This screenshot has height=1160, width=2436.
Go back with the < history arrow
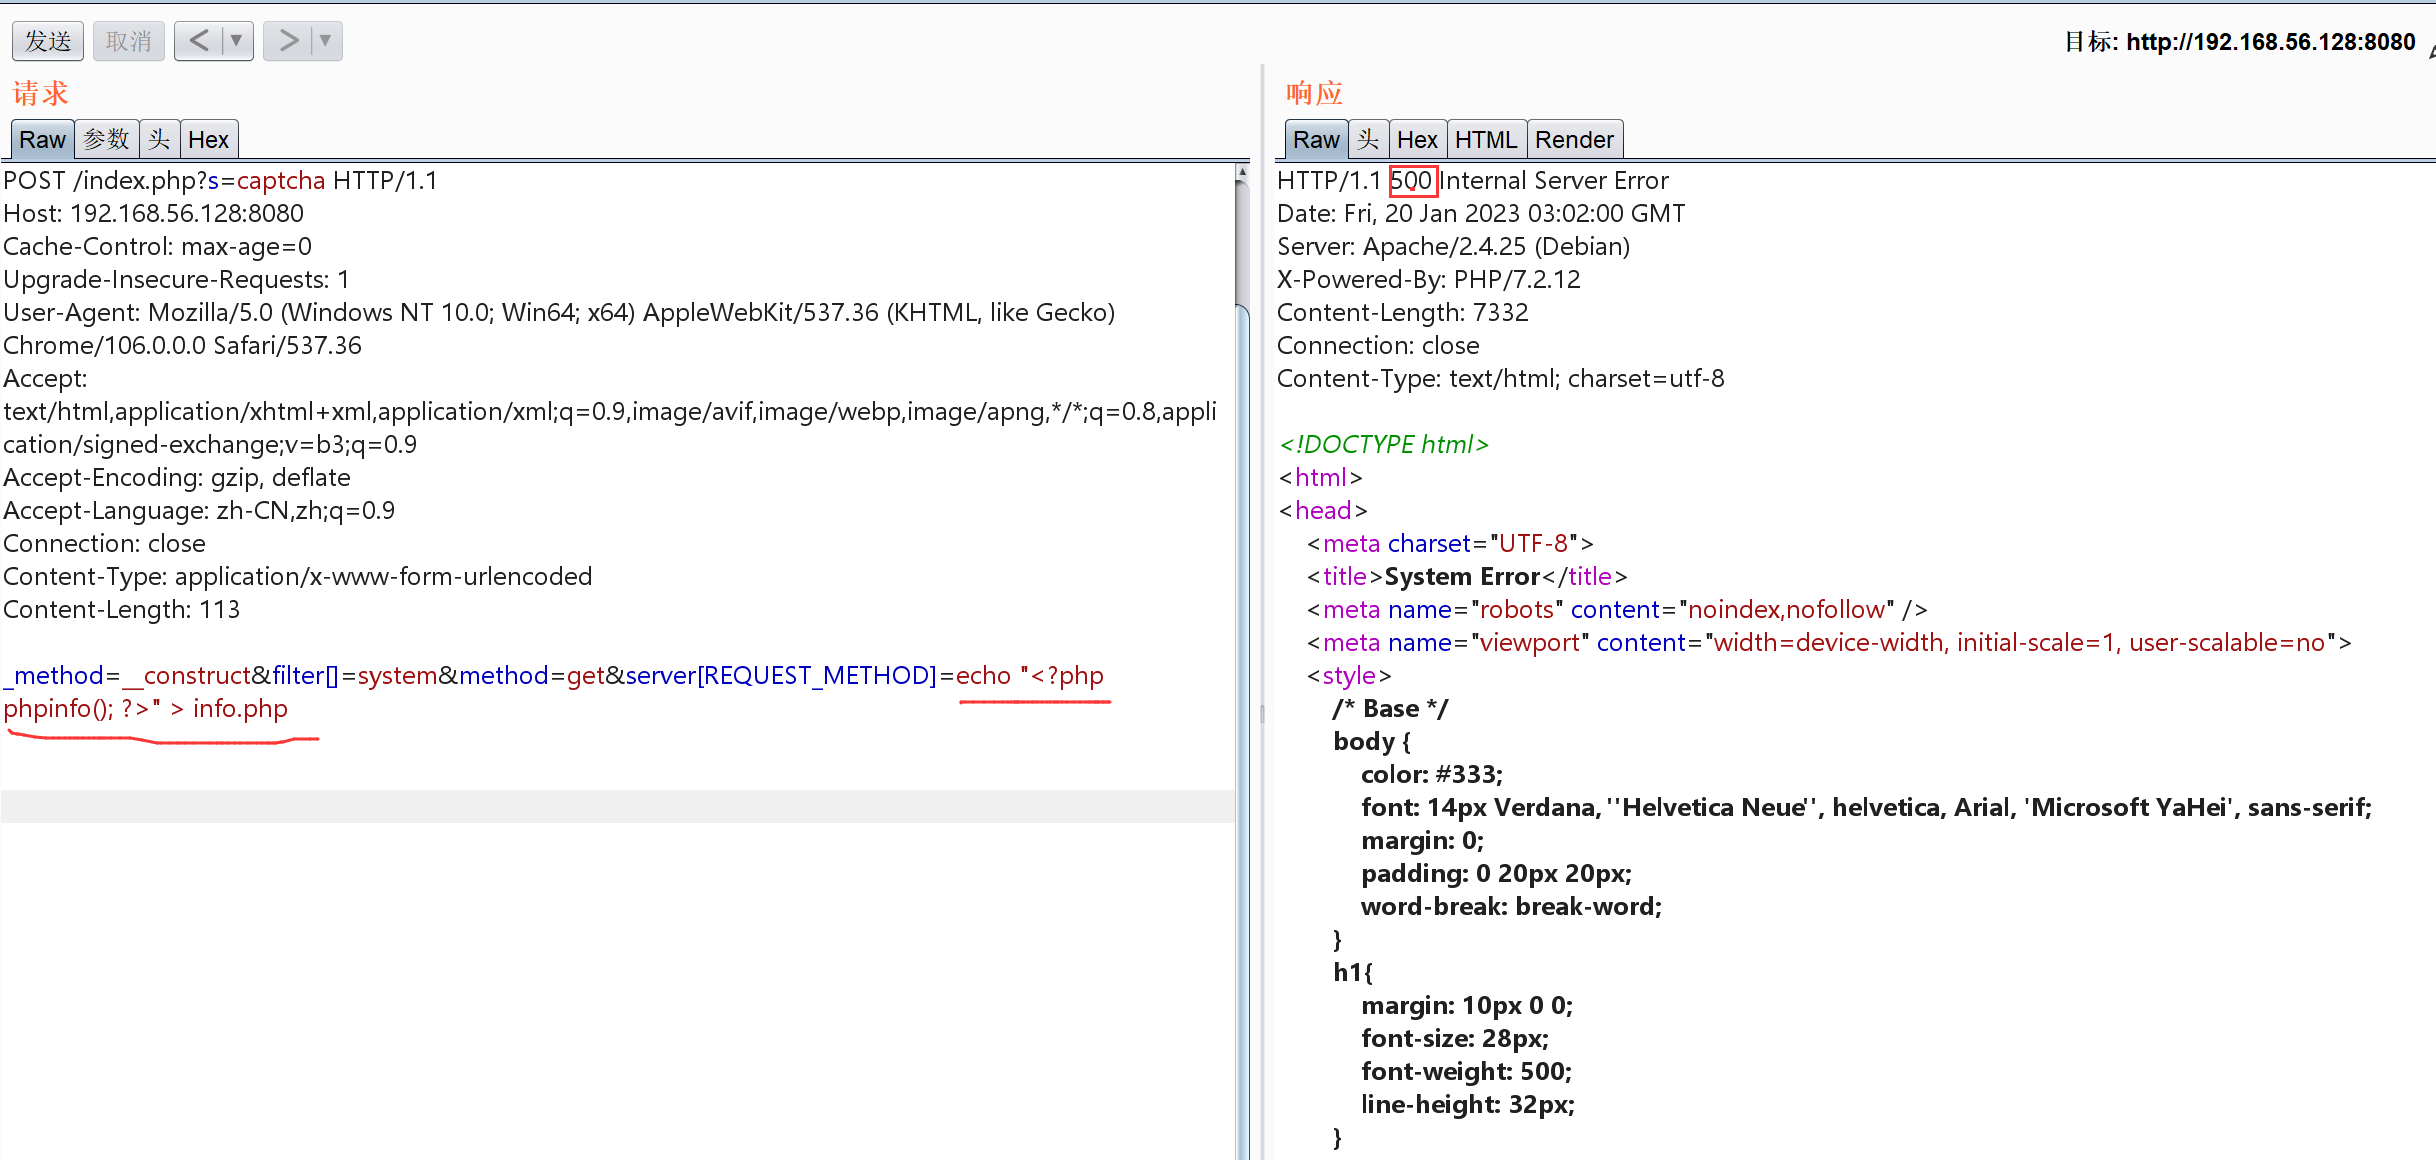click(x=199, y=41)
